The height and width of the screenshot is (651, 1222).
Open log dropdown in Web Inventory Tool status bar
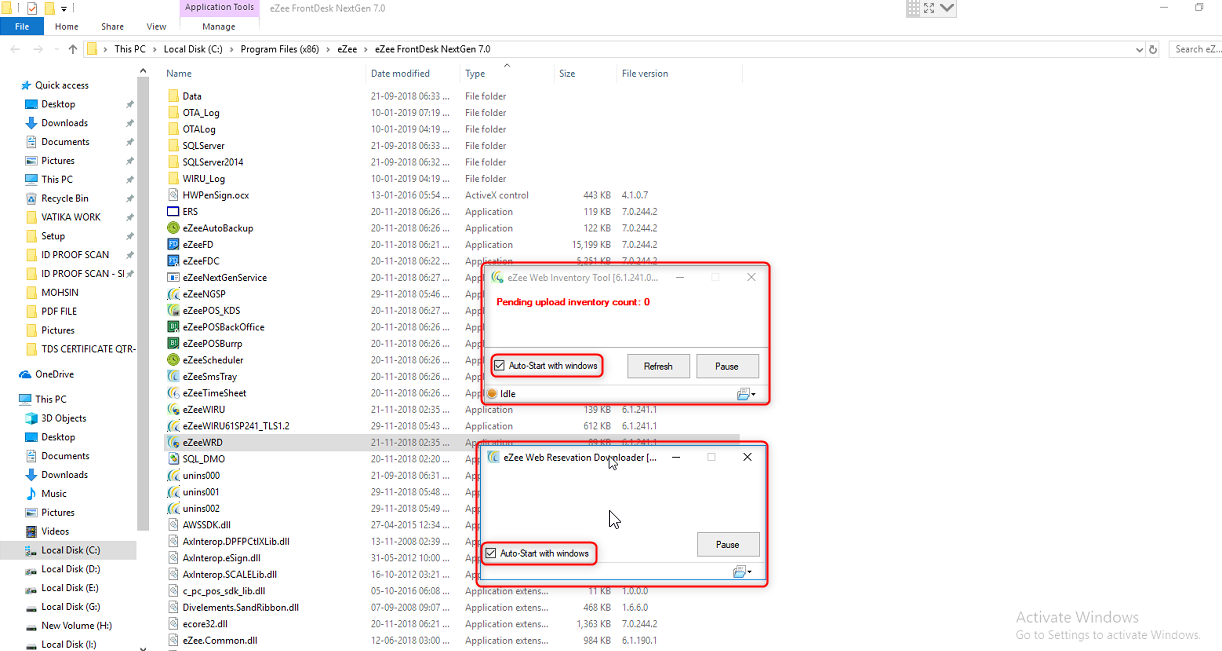tap(746, 394)
